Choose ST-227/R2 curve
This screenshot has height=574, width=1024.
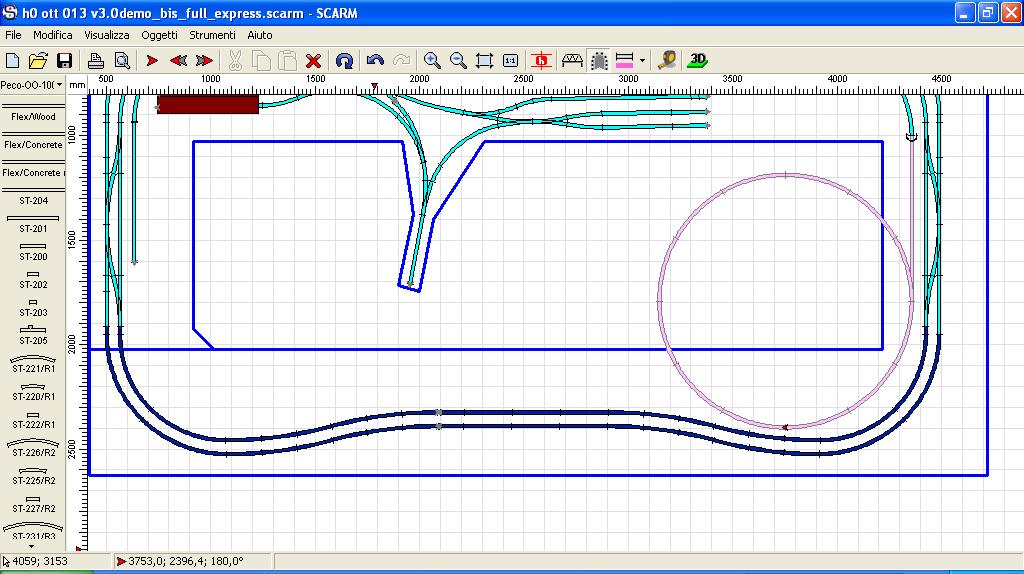pyautogui.click(x=33, y=503)
